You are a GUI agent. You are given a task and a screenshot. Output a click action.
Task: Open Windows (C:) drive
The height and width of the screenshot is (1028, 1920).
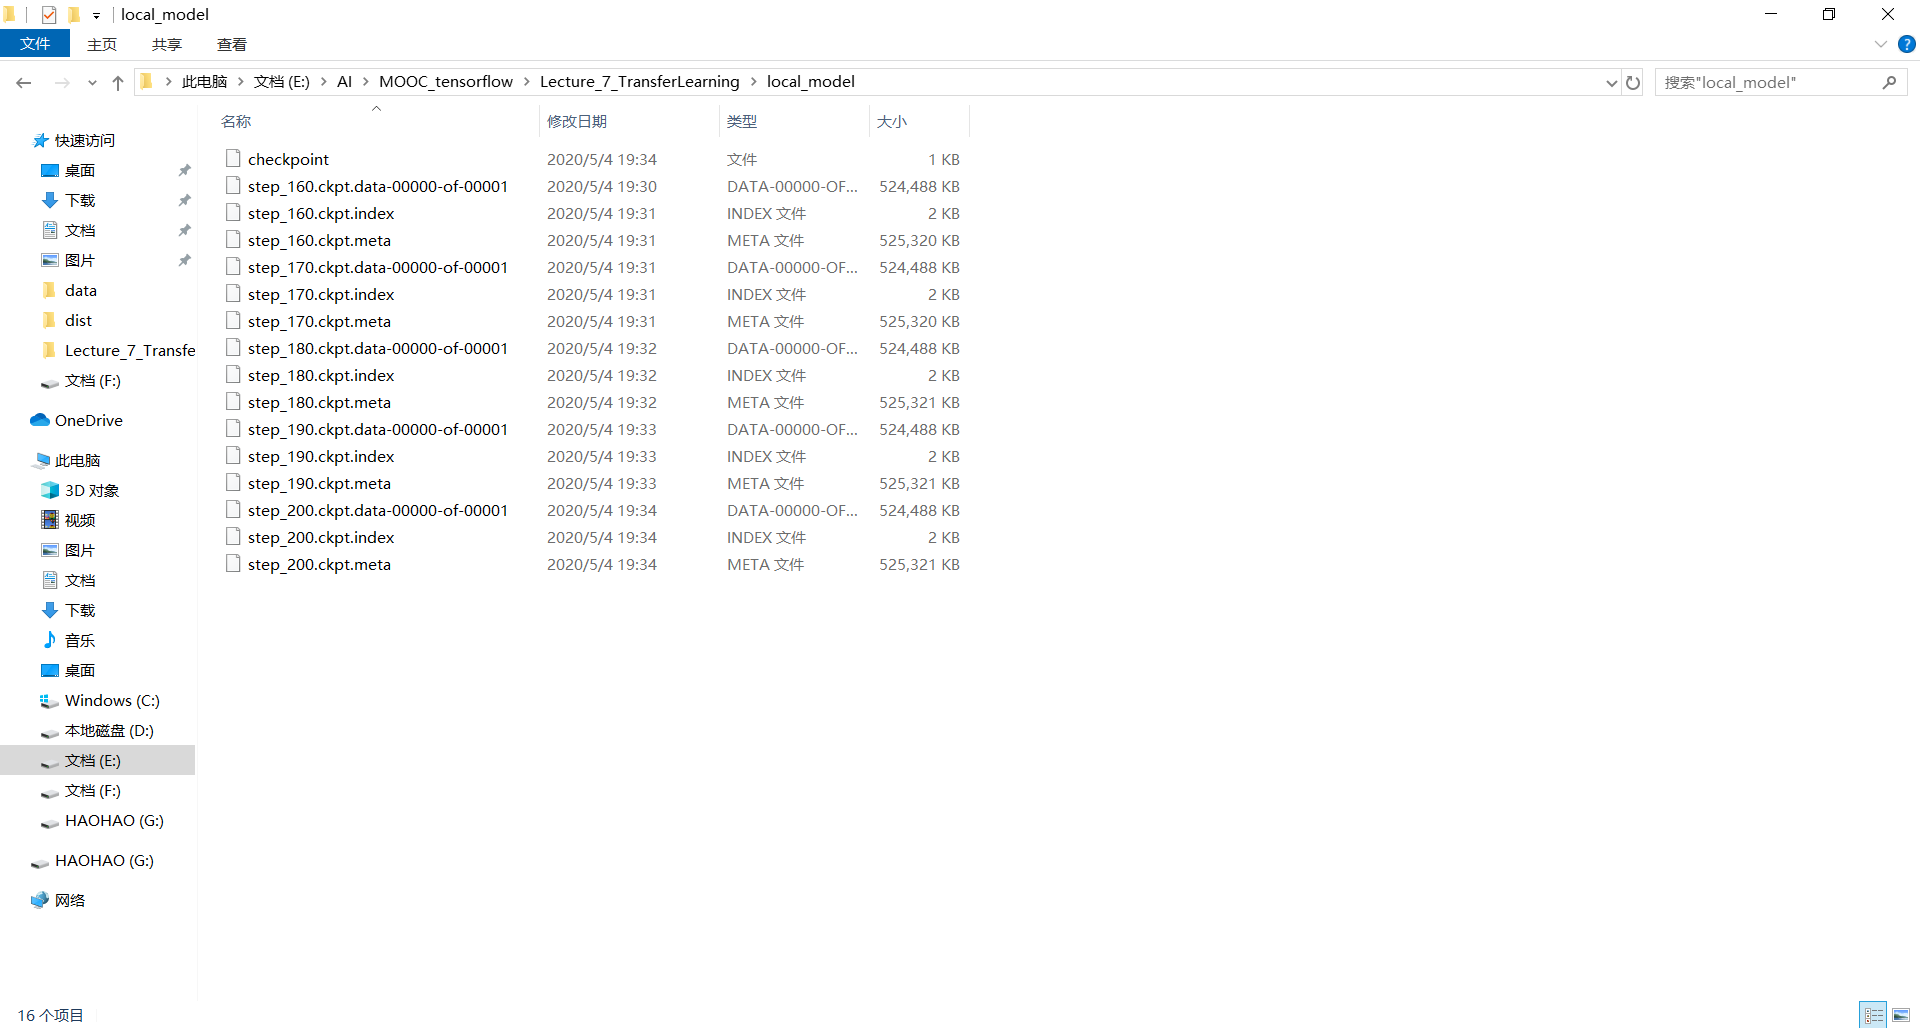[112, 700]
